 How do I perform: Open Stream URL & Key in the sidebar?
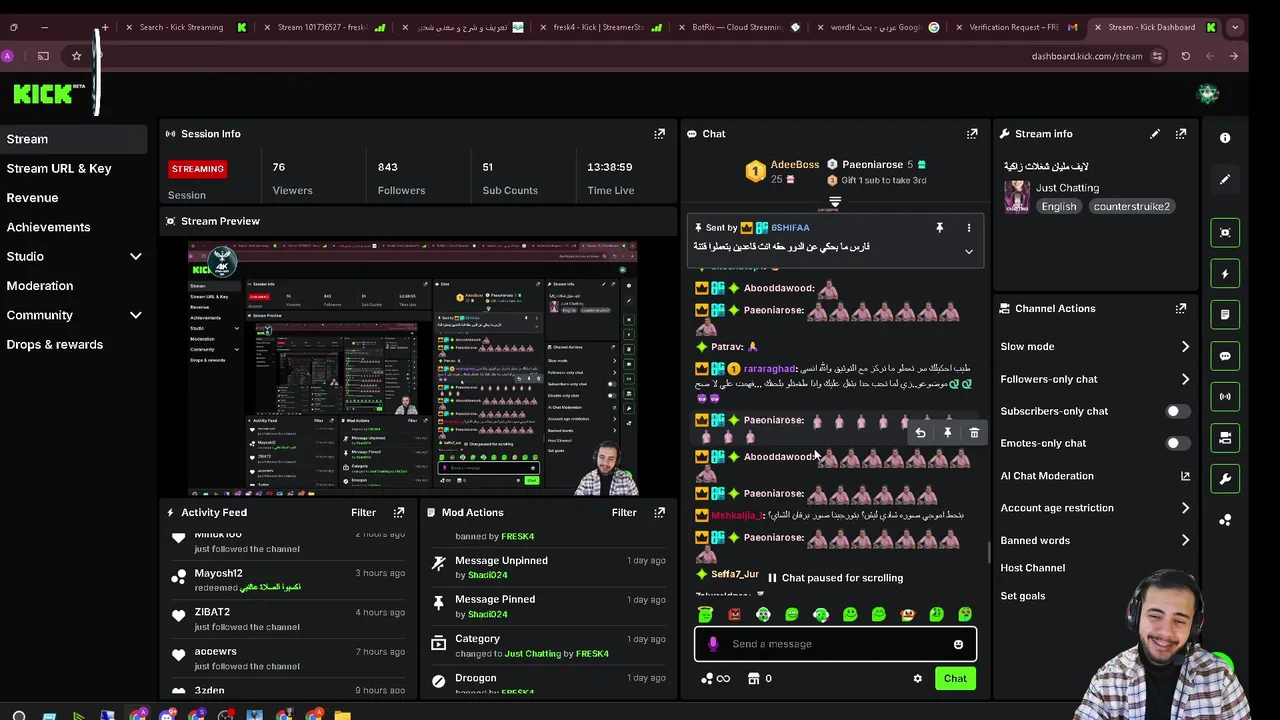59,169
